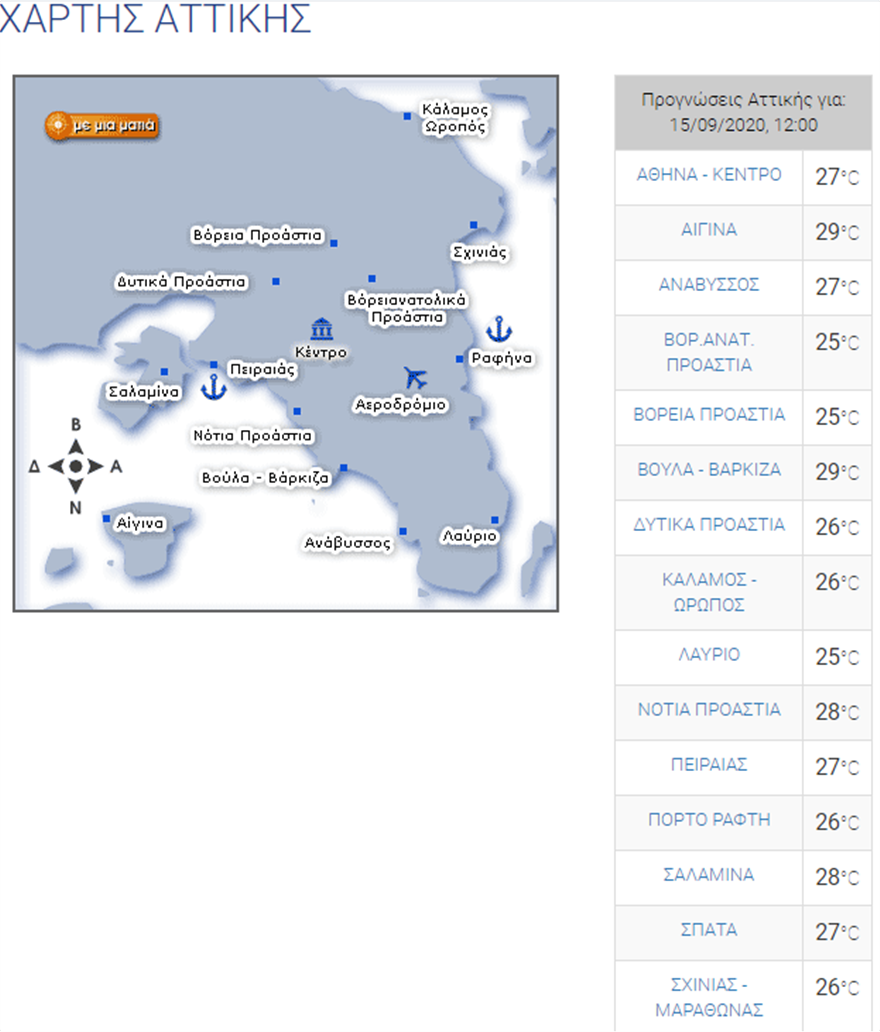Select ΔΥΤΙΚΑ ΠΡΟΑΣΤΙΑ in the forecast table
880x1032 pixels.
click(x=708, y=525)
